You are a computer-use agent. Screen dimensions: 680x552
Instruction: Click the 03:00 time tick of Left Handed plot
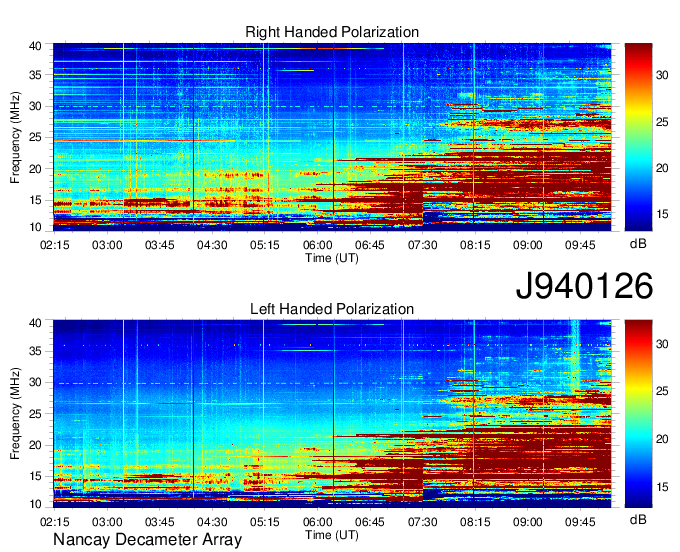point(107,522)
